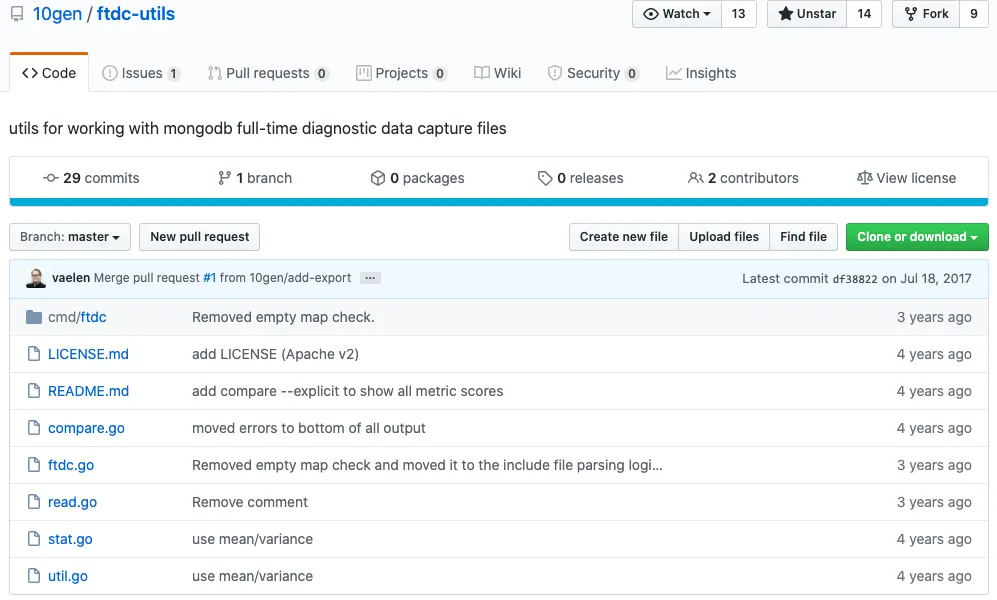The image size is (997, 600).
Task: Click the commits history clock icon
Action: [51, 178]
